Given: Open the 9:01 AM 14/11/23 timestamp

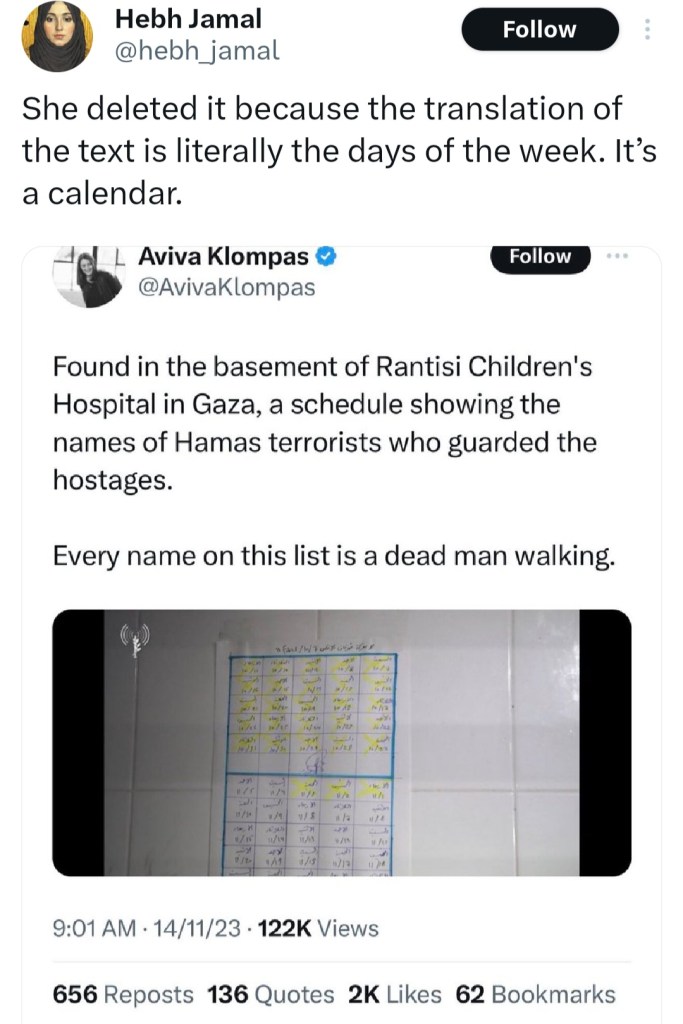Looking at the screenshot, I should 146,929.
